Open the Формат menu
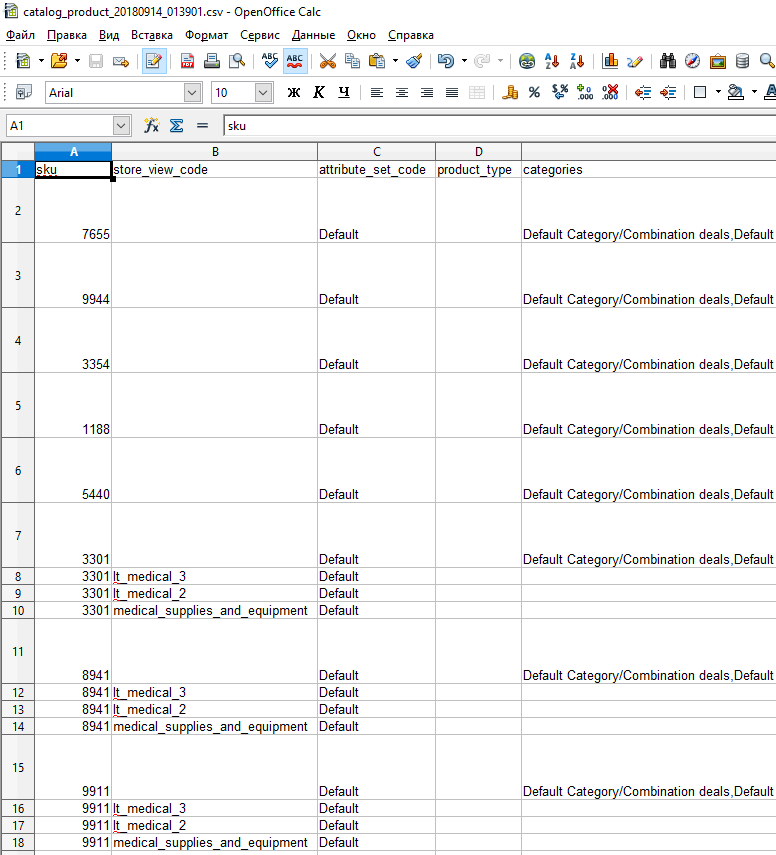776x855 pixels. click(x=206, y=35)
